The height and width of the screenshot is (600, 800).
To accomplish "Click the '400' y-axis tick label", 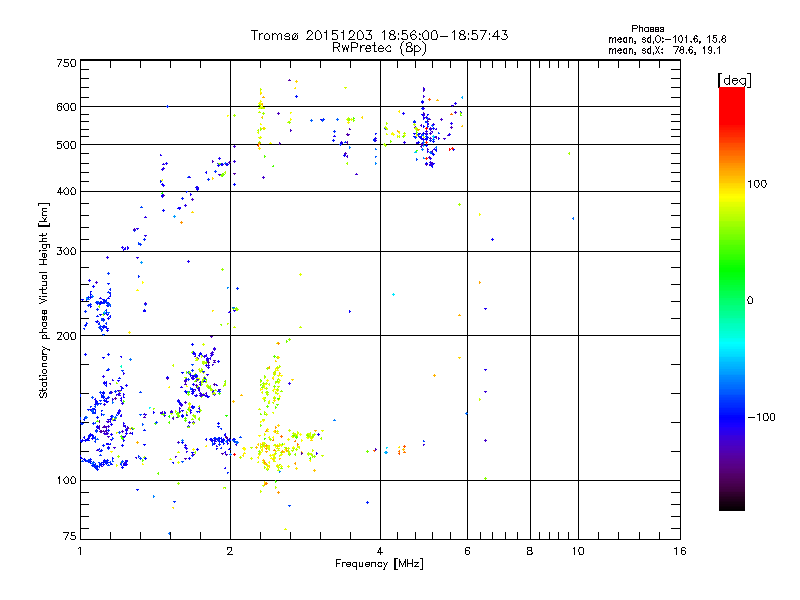I will tap(66, 192).
